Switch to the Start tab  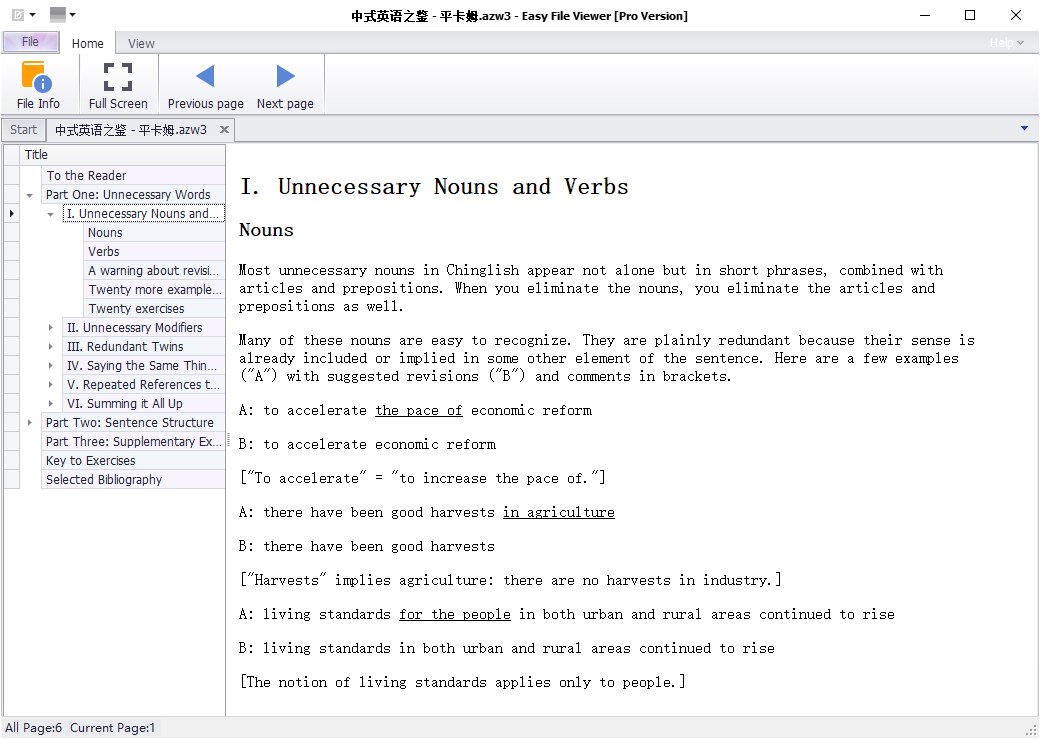[23, 129]
